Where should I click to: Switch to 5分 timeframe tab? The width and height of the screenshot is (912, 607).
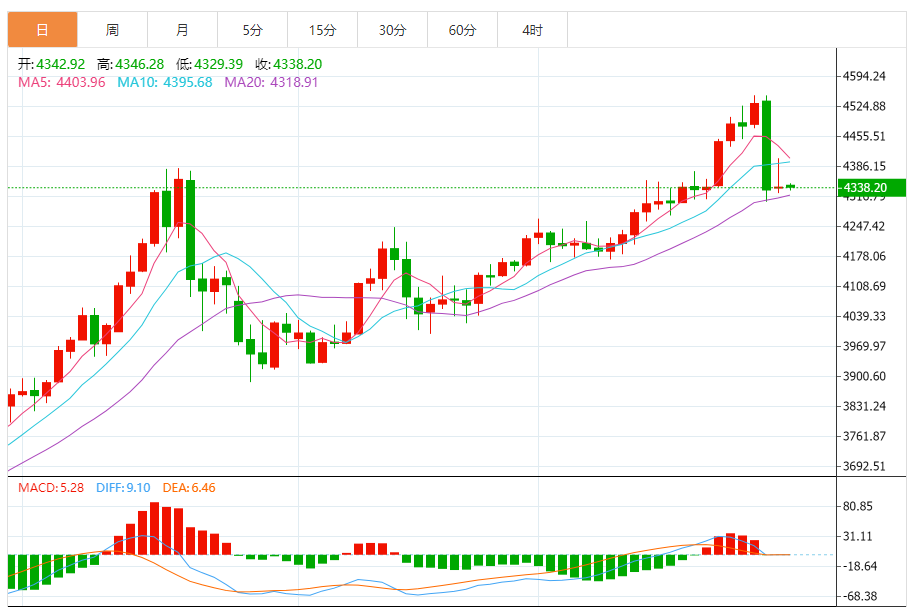click(252, 30)
